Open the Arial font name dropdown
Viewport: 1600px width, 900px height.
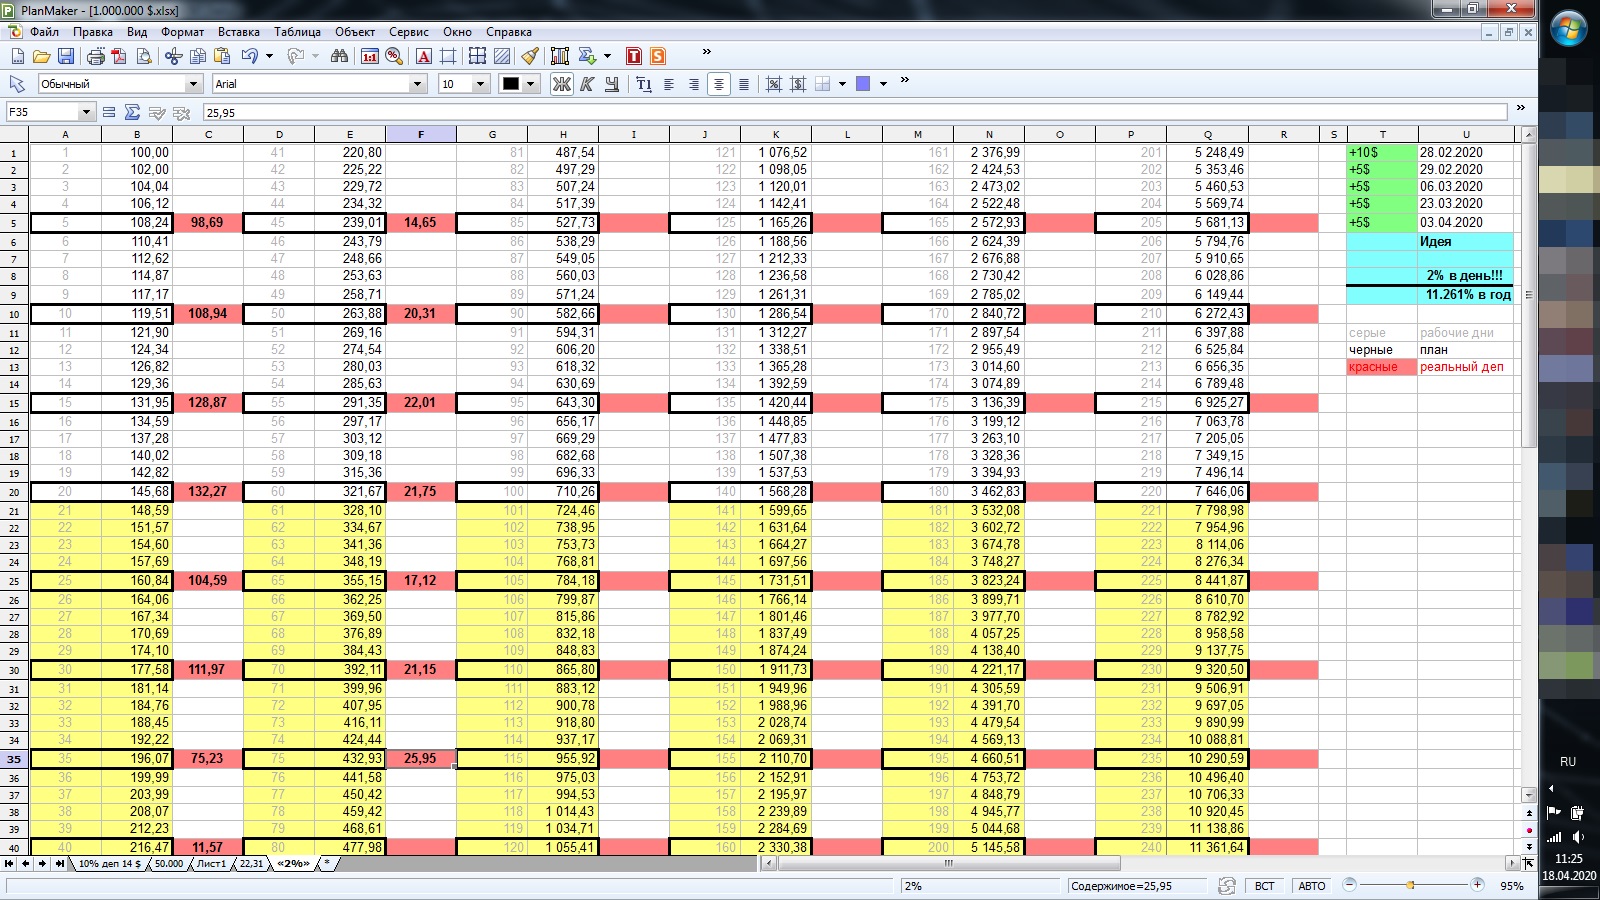(417, 84)
